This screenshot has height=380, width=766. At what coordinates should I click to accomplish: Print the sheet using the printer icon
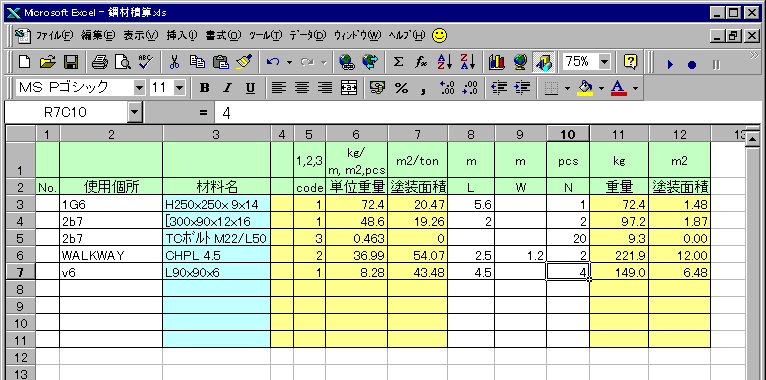point(100,62)
